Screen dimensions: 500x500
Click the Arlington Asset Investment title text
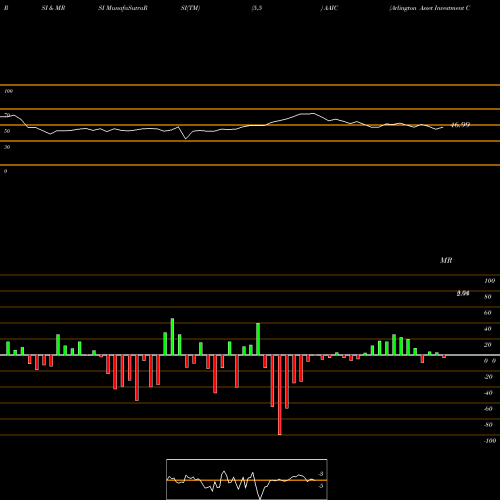click(430, 8)
